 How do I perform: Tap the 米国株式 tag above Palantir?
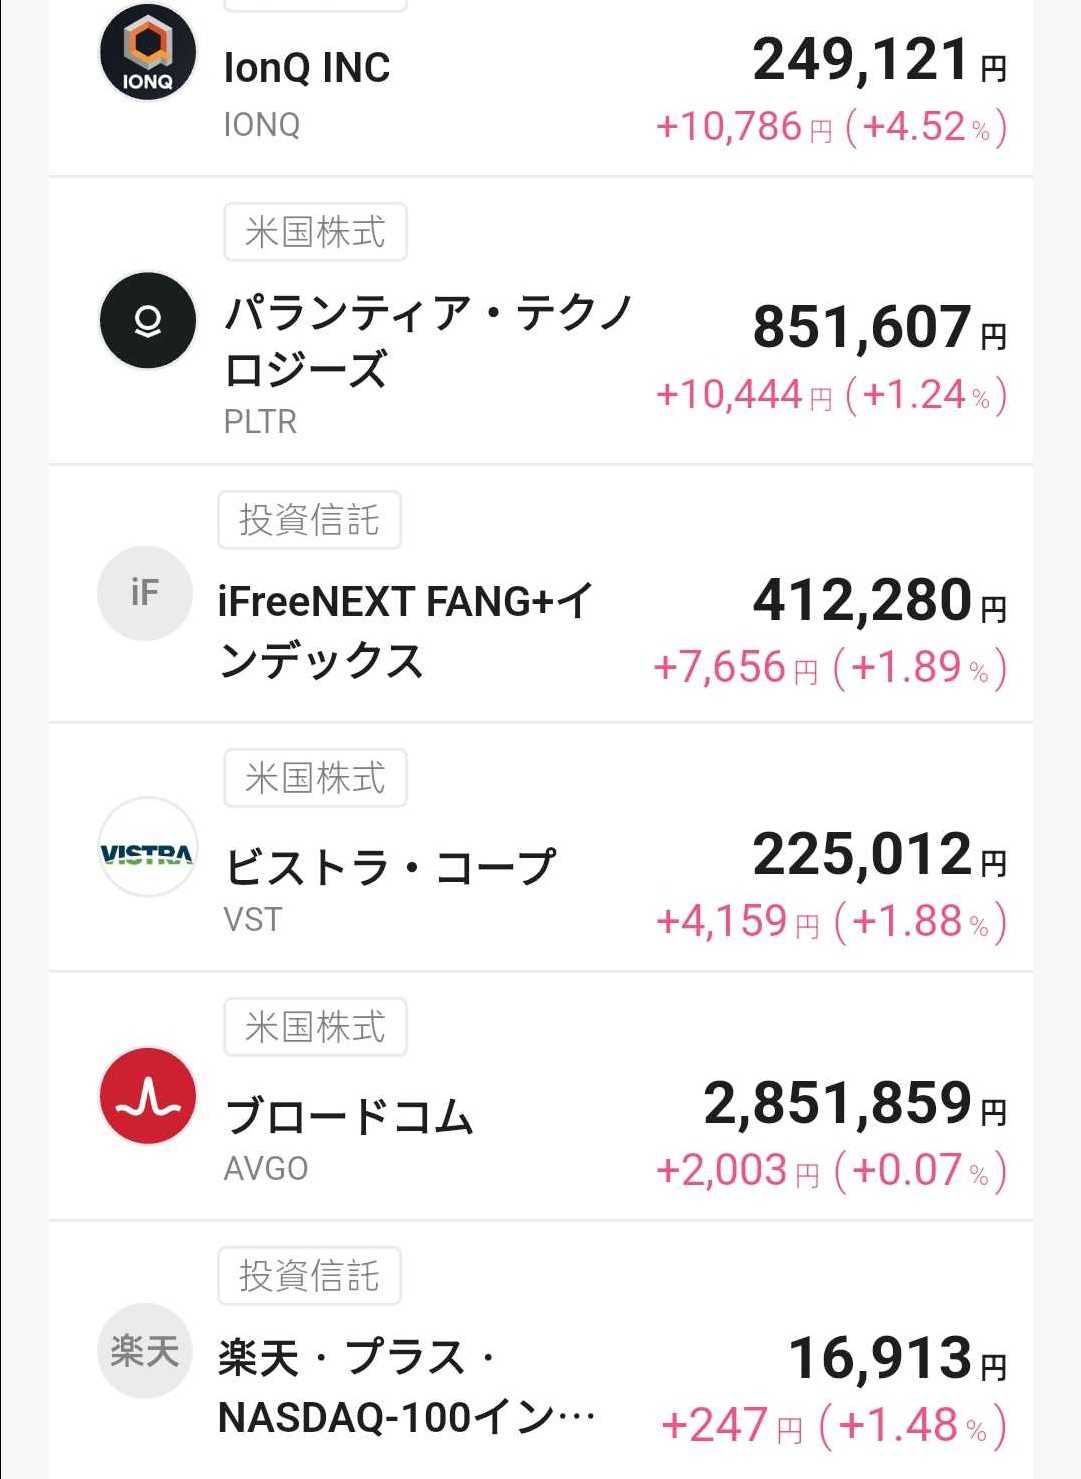[315, 232]
